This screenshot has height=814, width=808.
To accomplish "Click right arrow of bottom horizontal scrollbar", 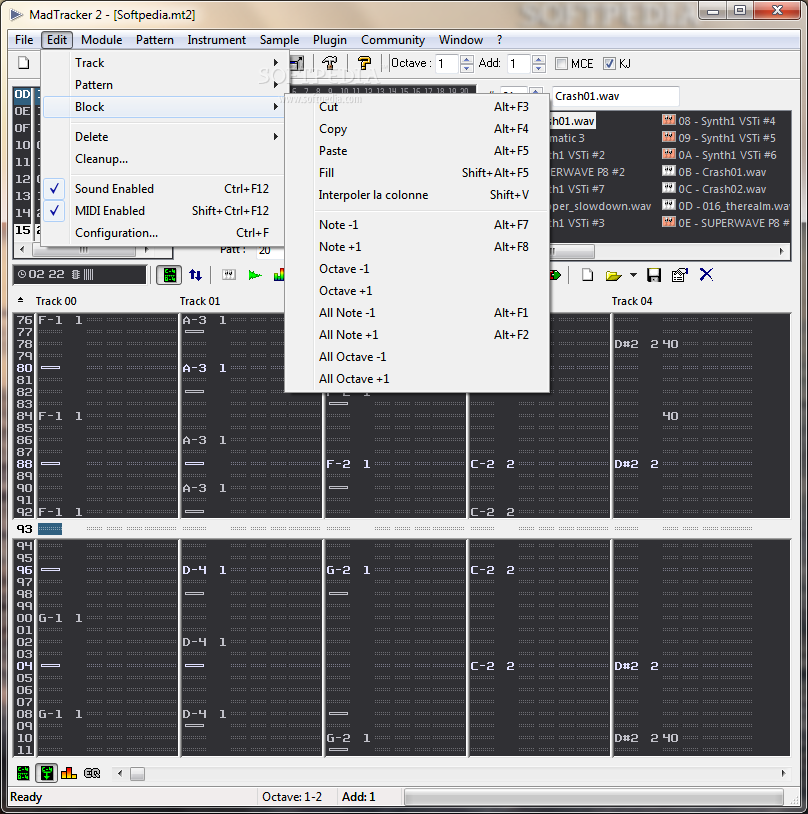I will (x=783, y=774).
